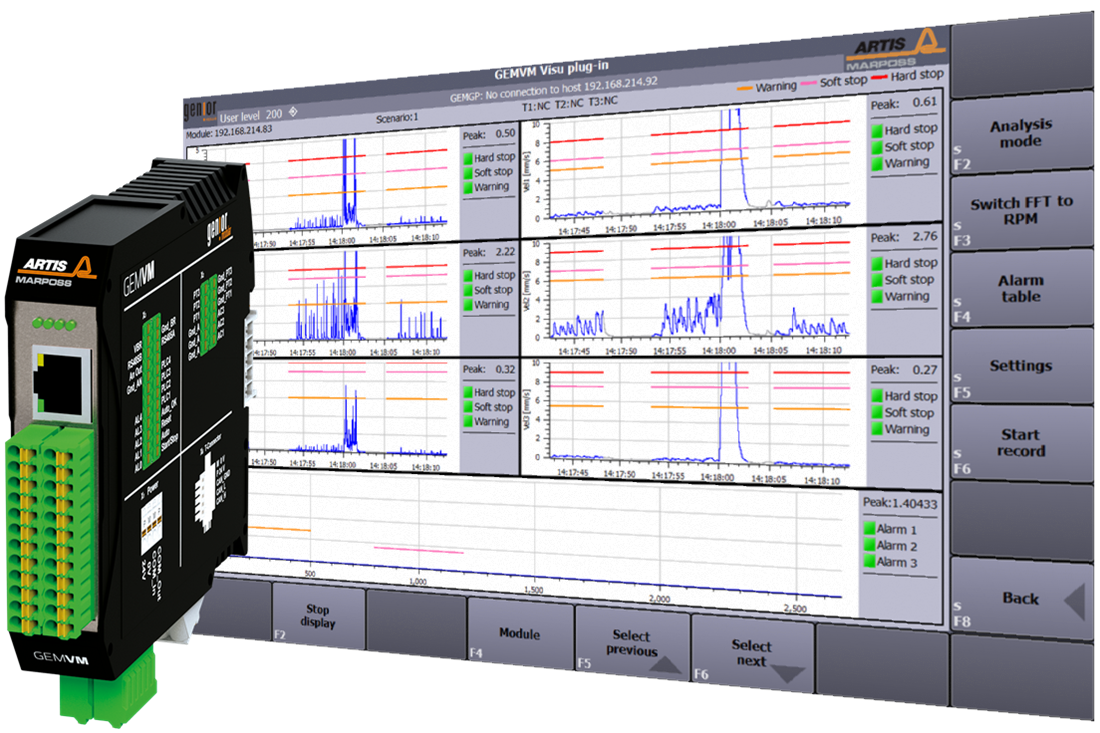This screenshot has height=733, width=1100.
Task: Click the Genior logo in the header
Action: 199,107
